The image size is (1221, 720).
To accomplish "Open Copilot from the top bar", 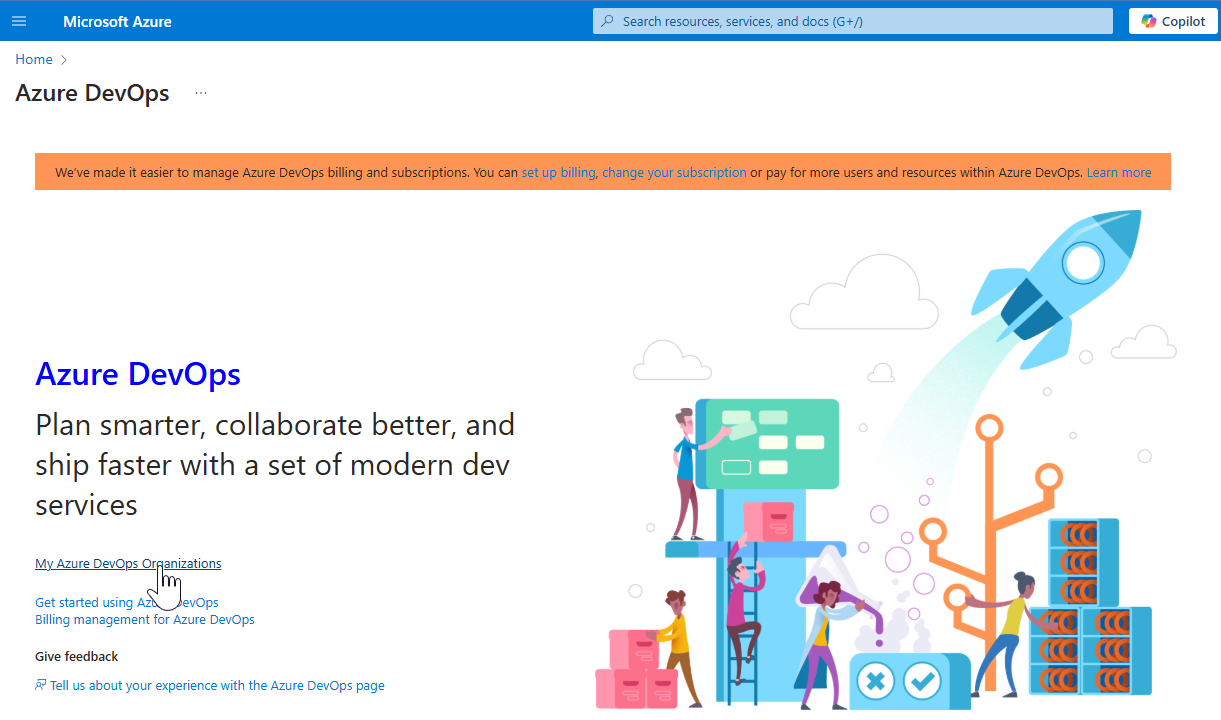I will pyautogui.click(x=1172, y=20).
